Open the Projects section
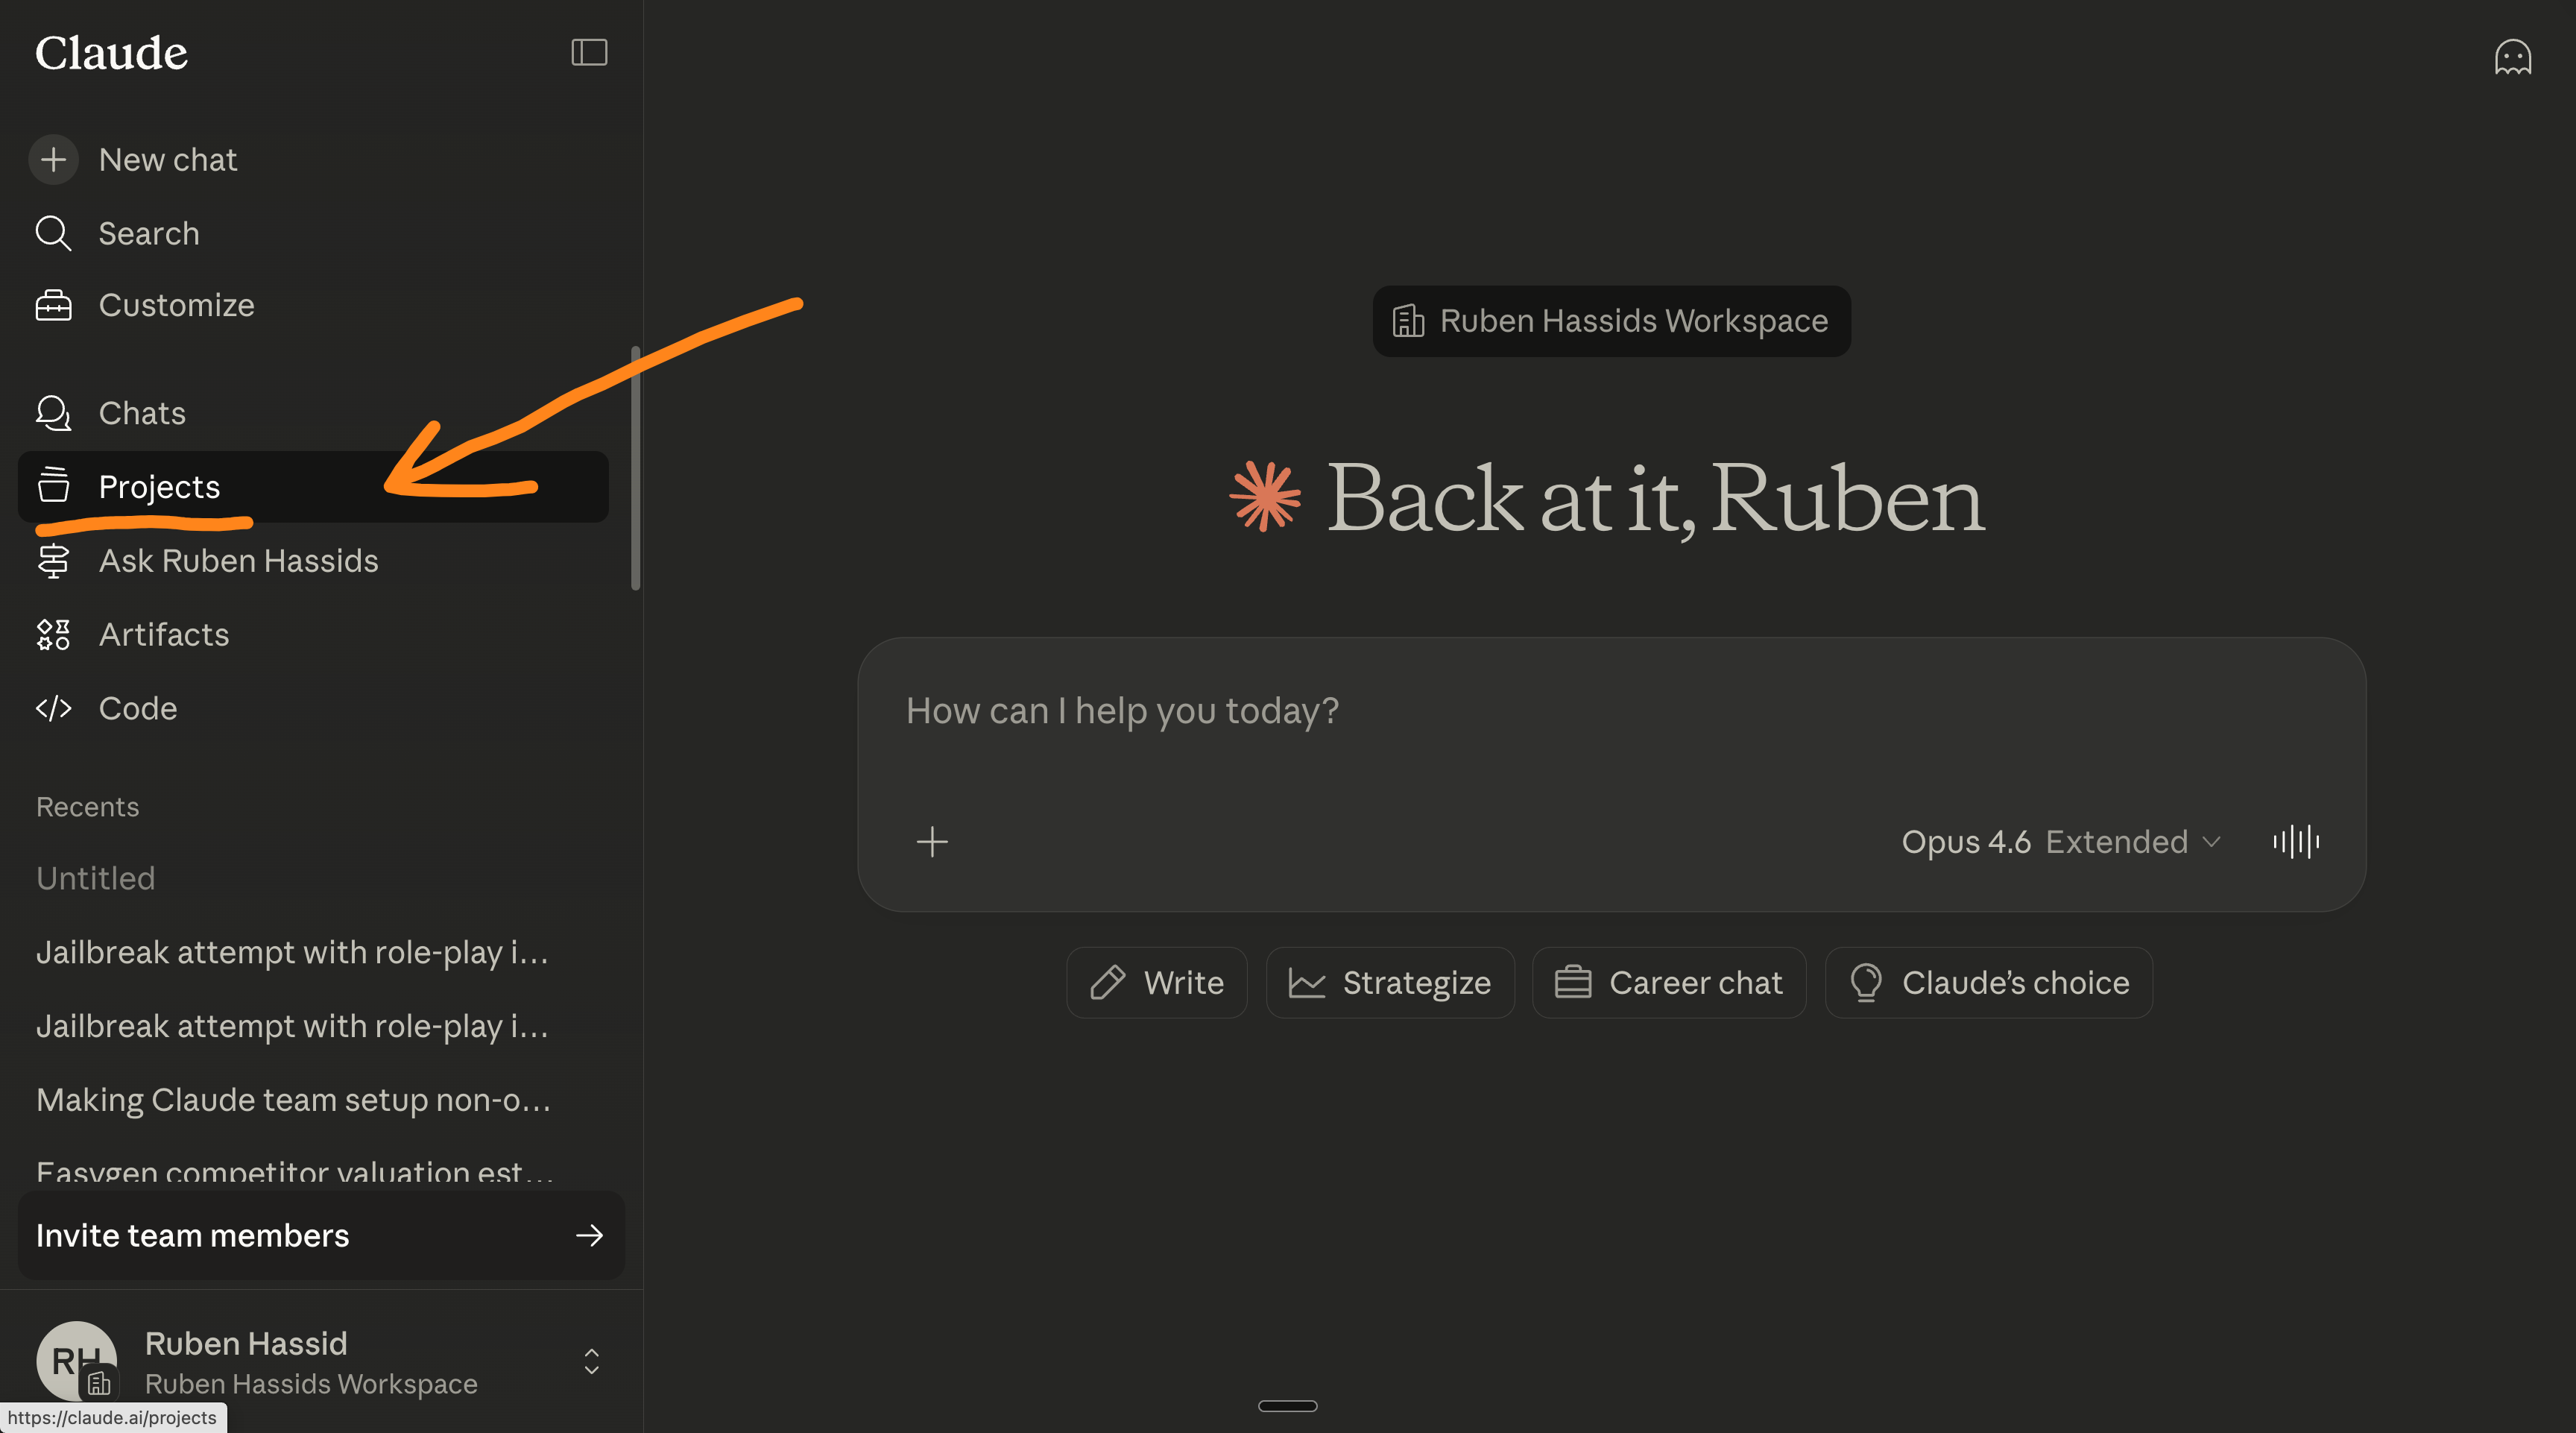Viewport: 2576px width, 1433px height. pyautogui.click(x=159, y=487)
